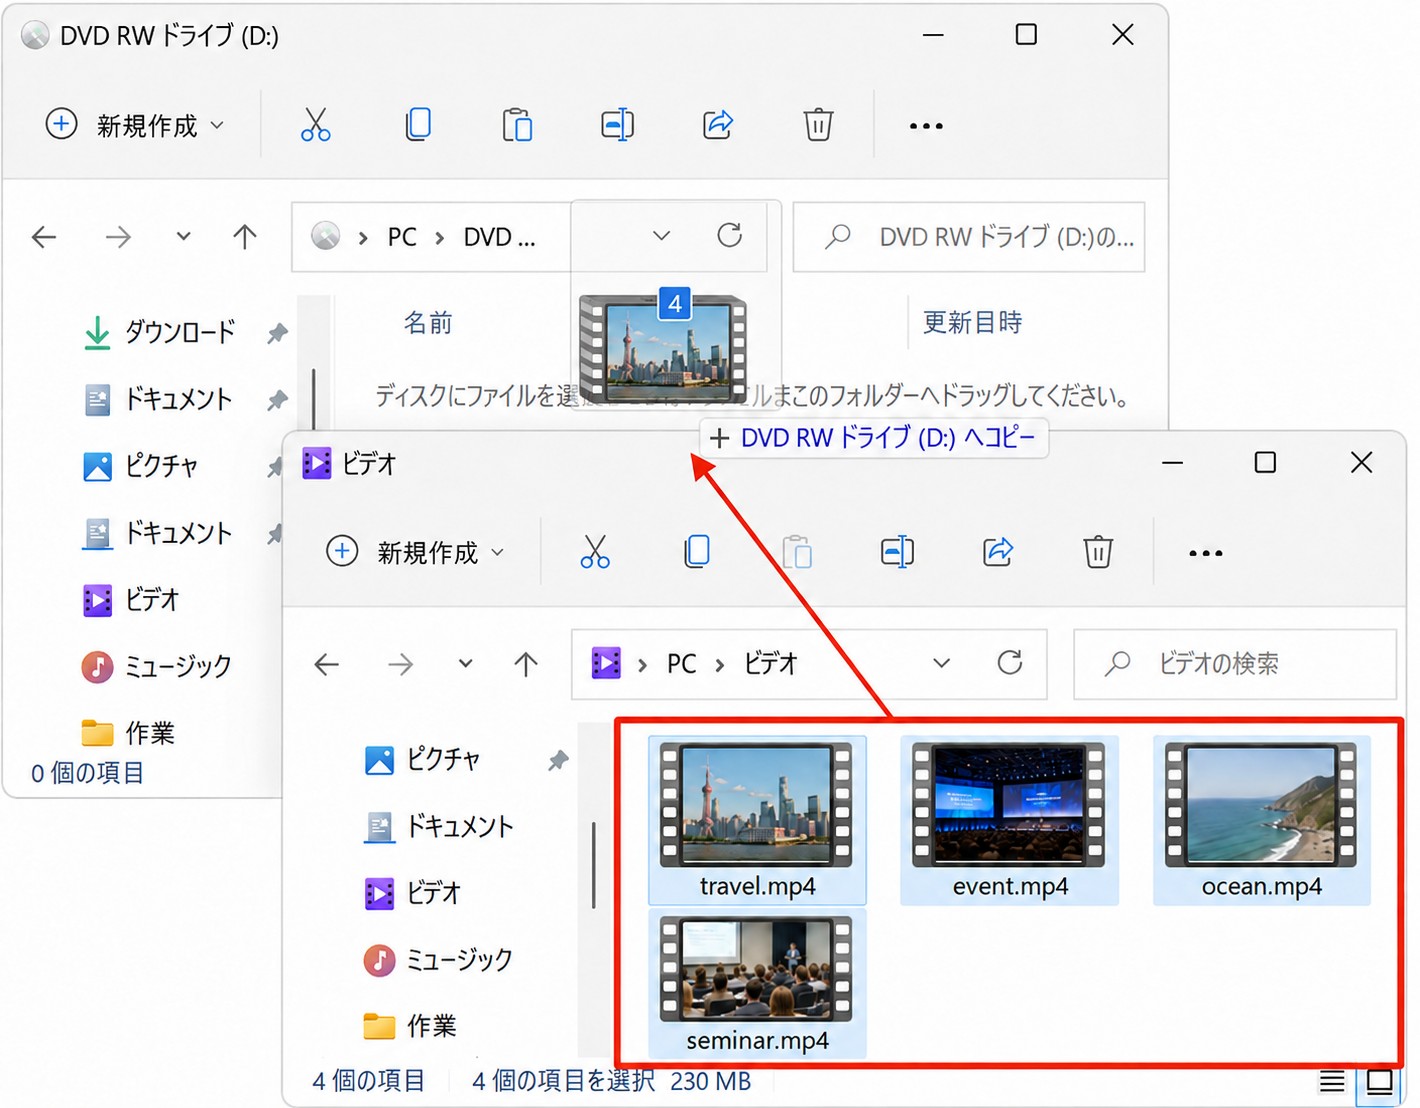
Task: Click Rename icon in ビデオ window
Action: (897, 552)
